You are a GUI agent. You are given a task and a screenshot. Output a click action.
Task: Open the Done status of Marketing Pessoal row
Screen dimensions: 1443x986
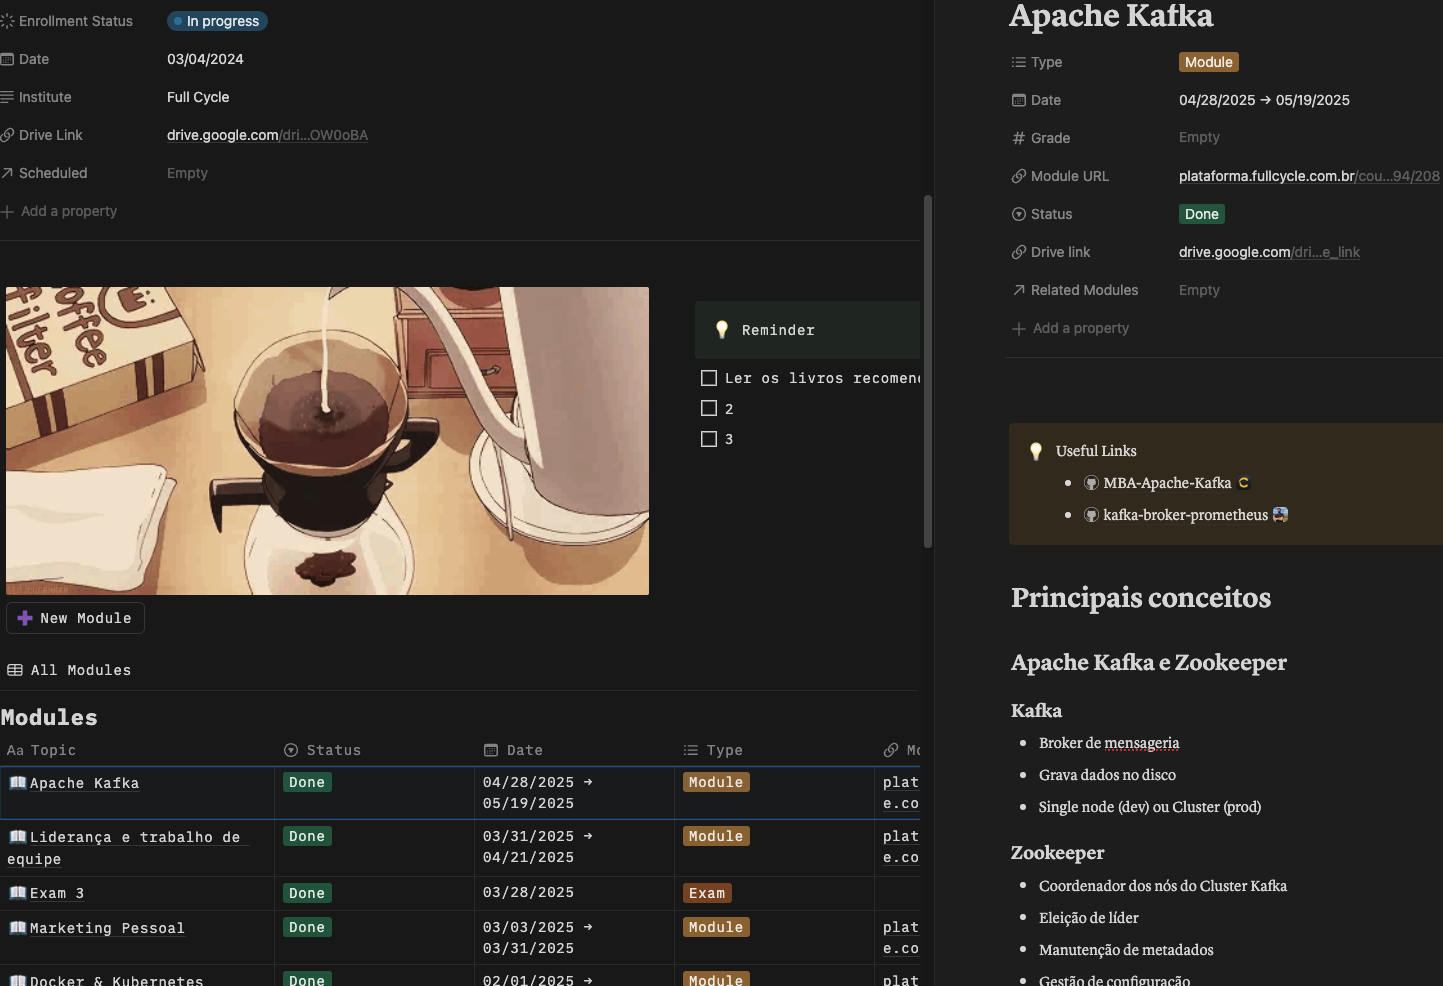click(x=307, y=927)
